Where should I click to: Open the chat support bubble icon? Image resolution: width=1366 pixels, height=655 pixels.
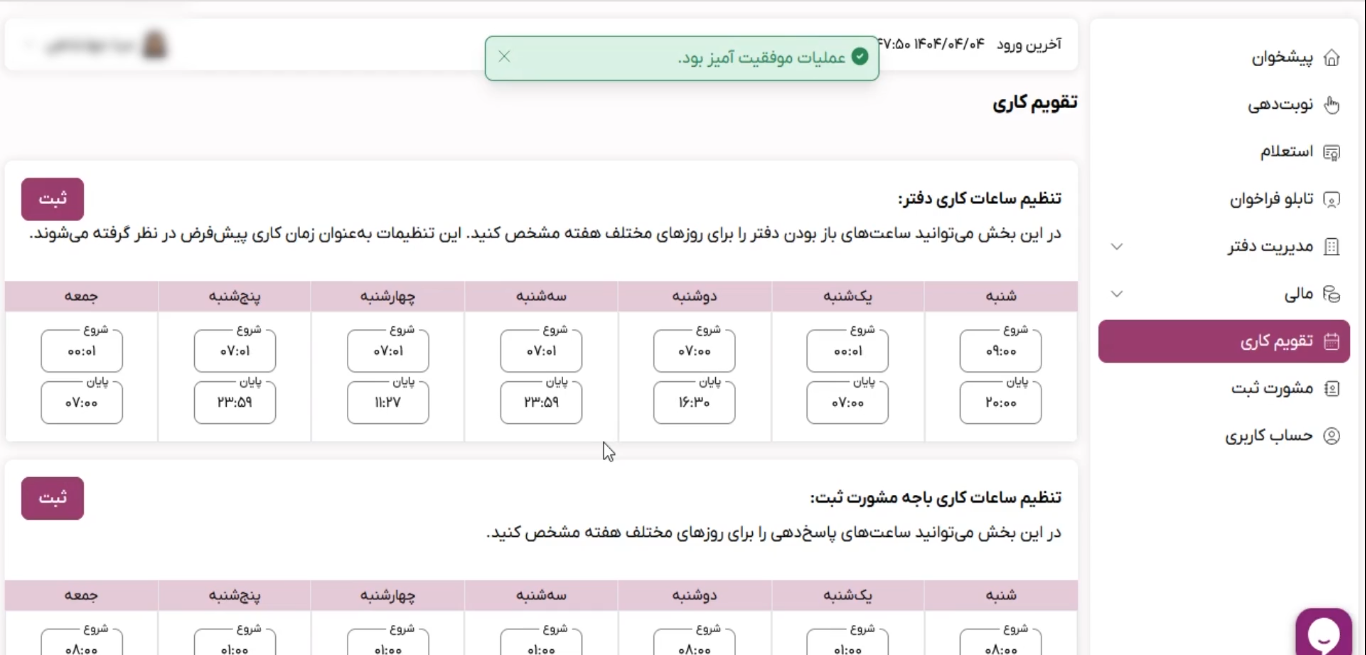1324,634
